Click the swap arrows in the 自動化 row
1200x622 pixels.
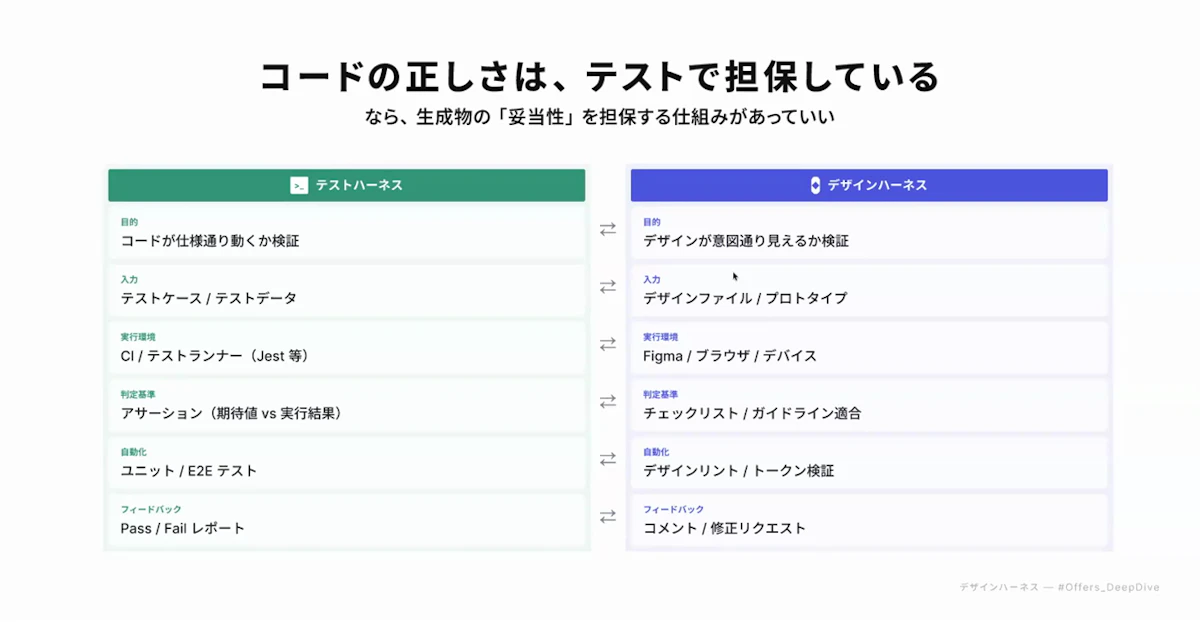tap(608, 459)
